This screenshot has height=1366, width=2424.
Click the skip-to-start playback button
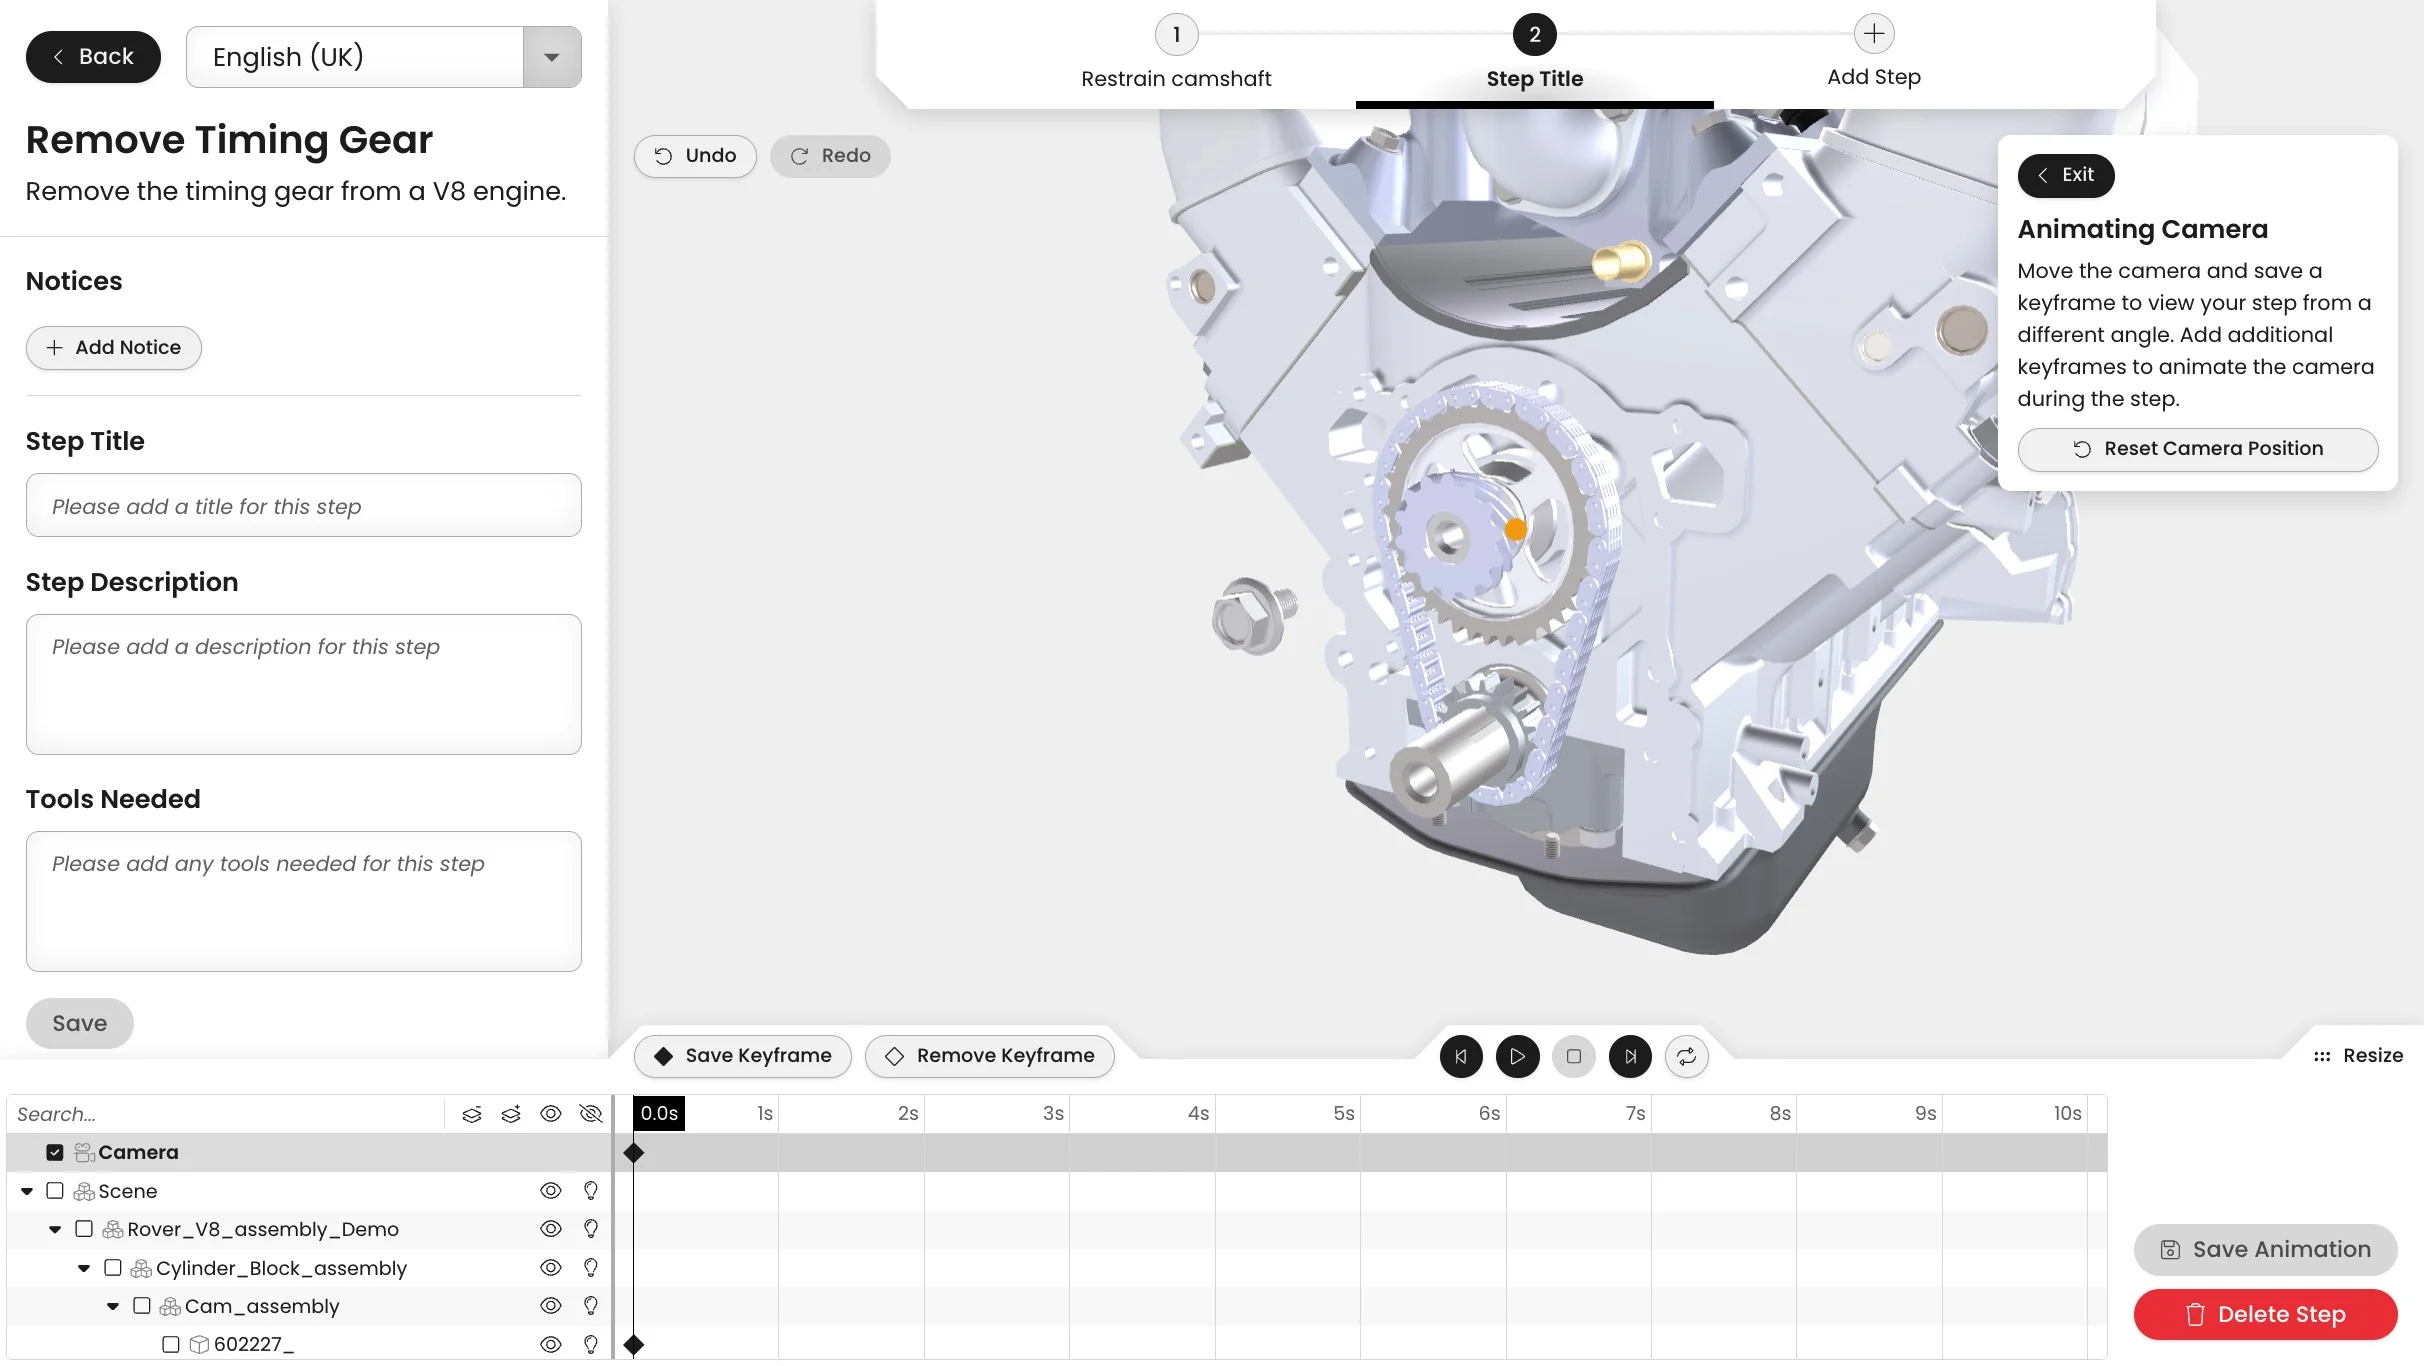(1461, 1056)
